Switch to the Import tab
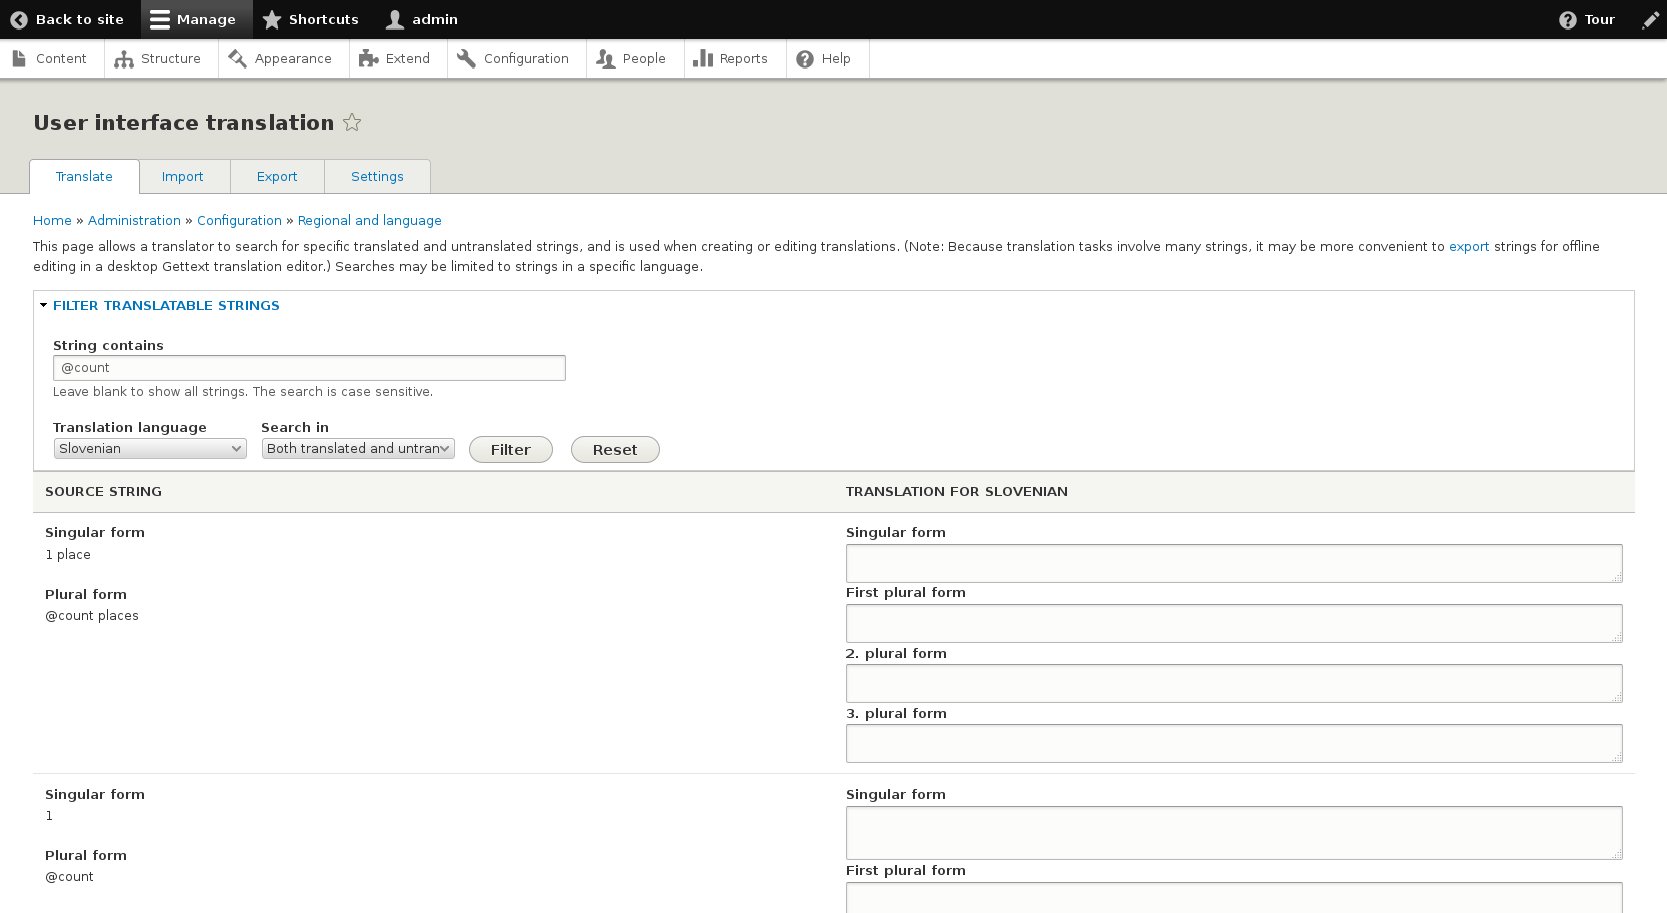1667x913 pixels. tap(183, 176)
